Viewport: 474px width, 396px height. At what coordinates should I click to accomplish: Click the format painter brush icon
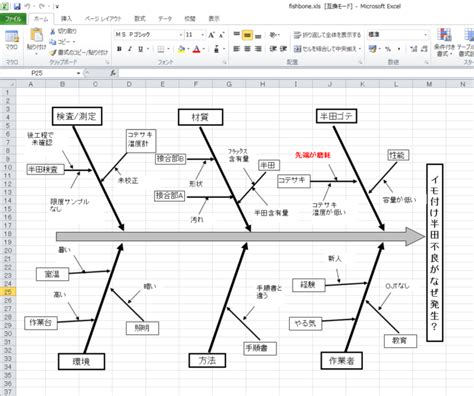pyautogui.click(x=53, y=52)
